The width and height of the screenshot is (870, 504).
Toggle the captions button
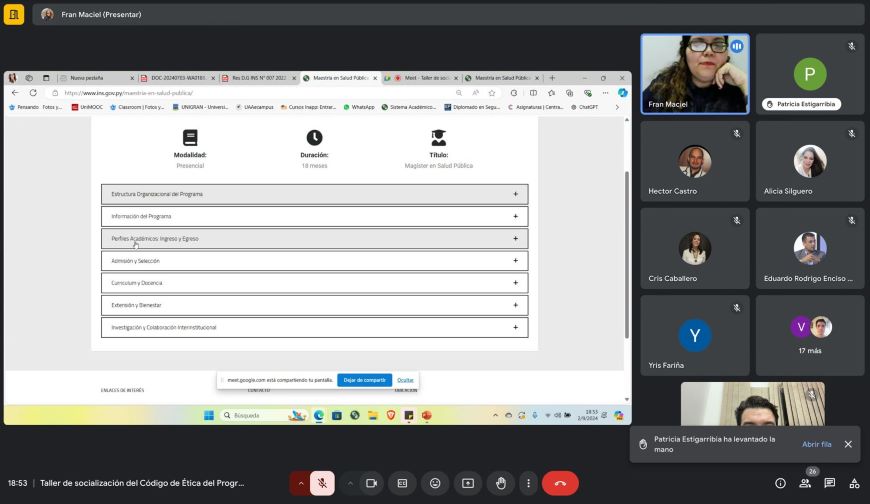[x=402, y=483]
